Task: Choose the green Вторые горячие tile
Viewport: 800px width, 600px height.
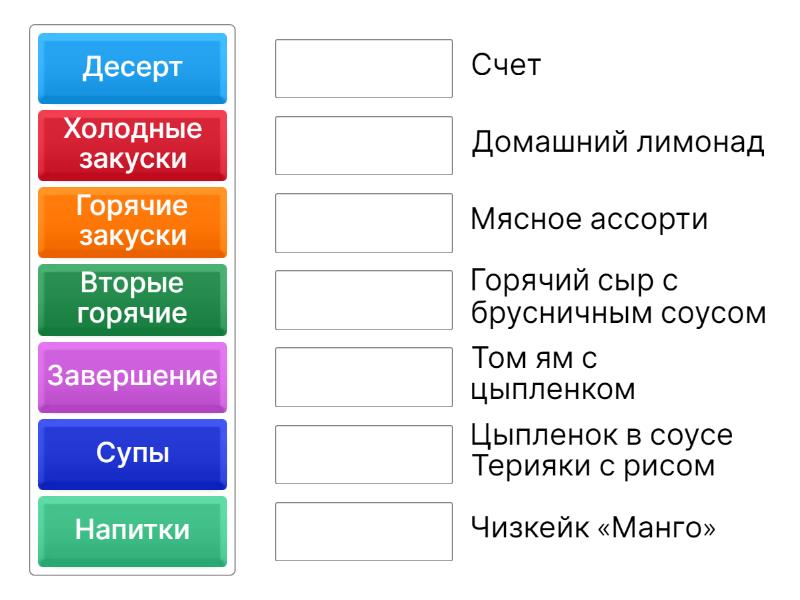Action: click(x=132, y=299)
